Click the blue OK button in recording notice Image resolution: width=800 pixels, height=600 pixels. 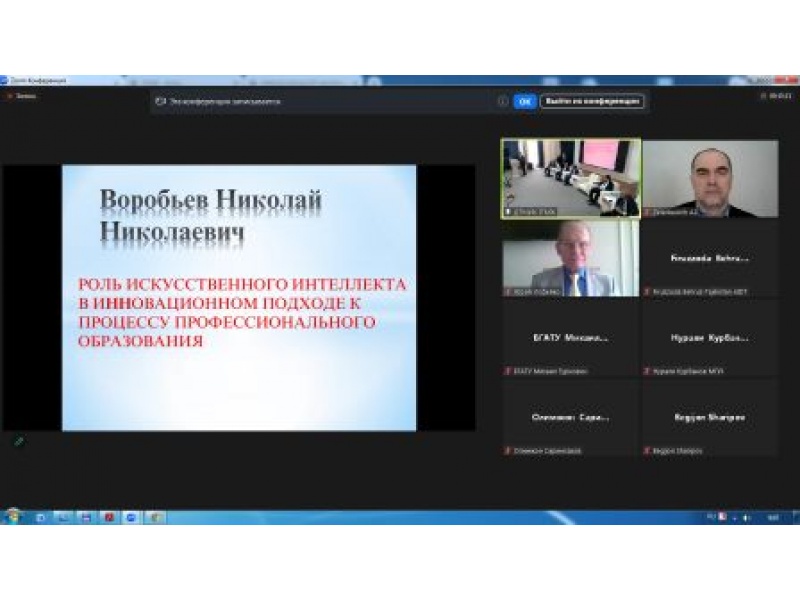coord(525,101)
